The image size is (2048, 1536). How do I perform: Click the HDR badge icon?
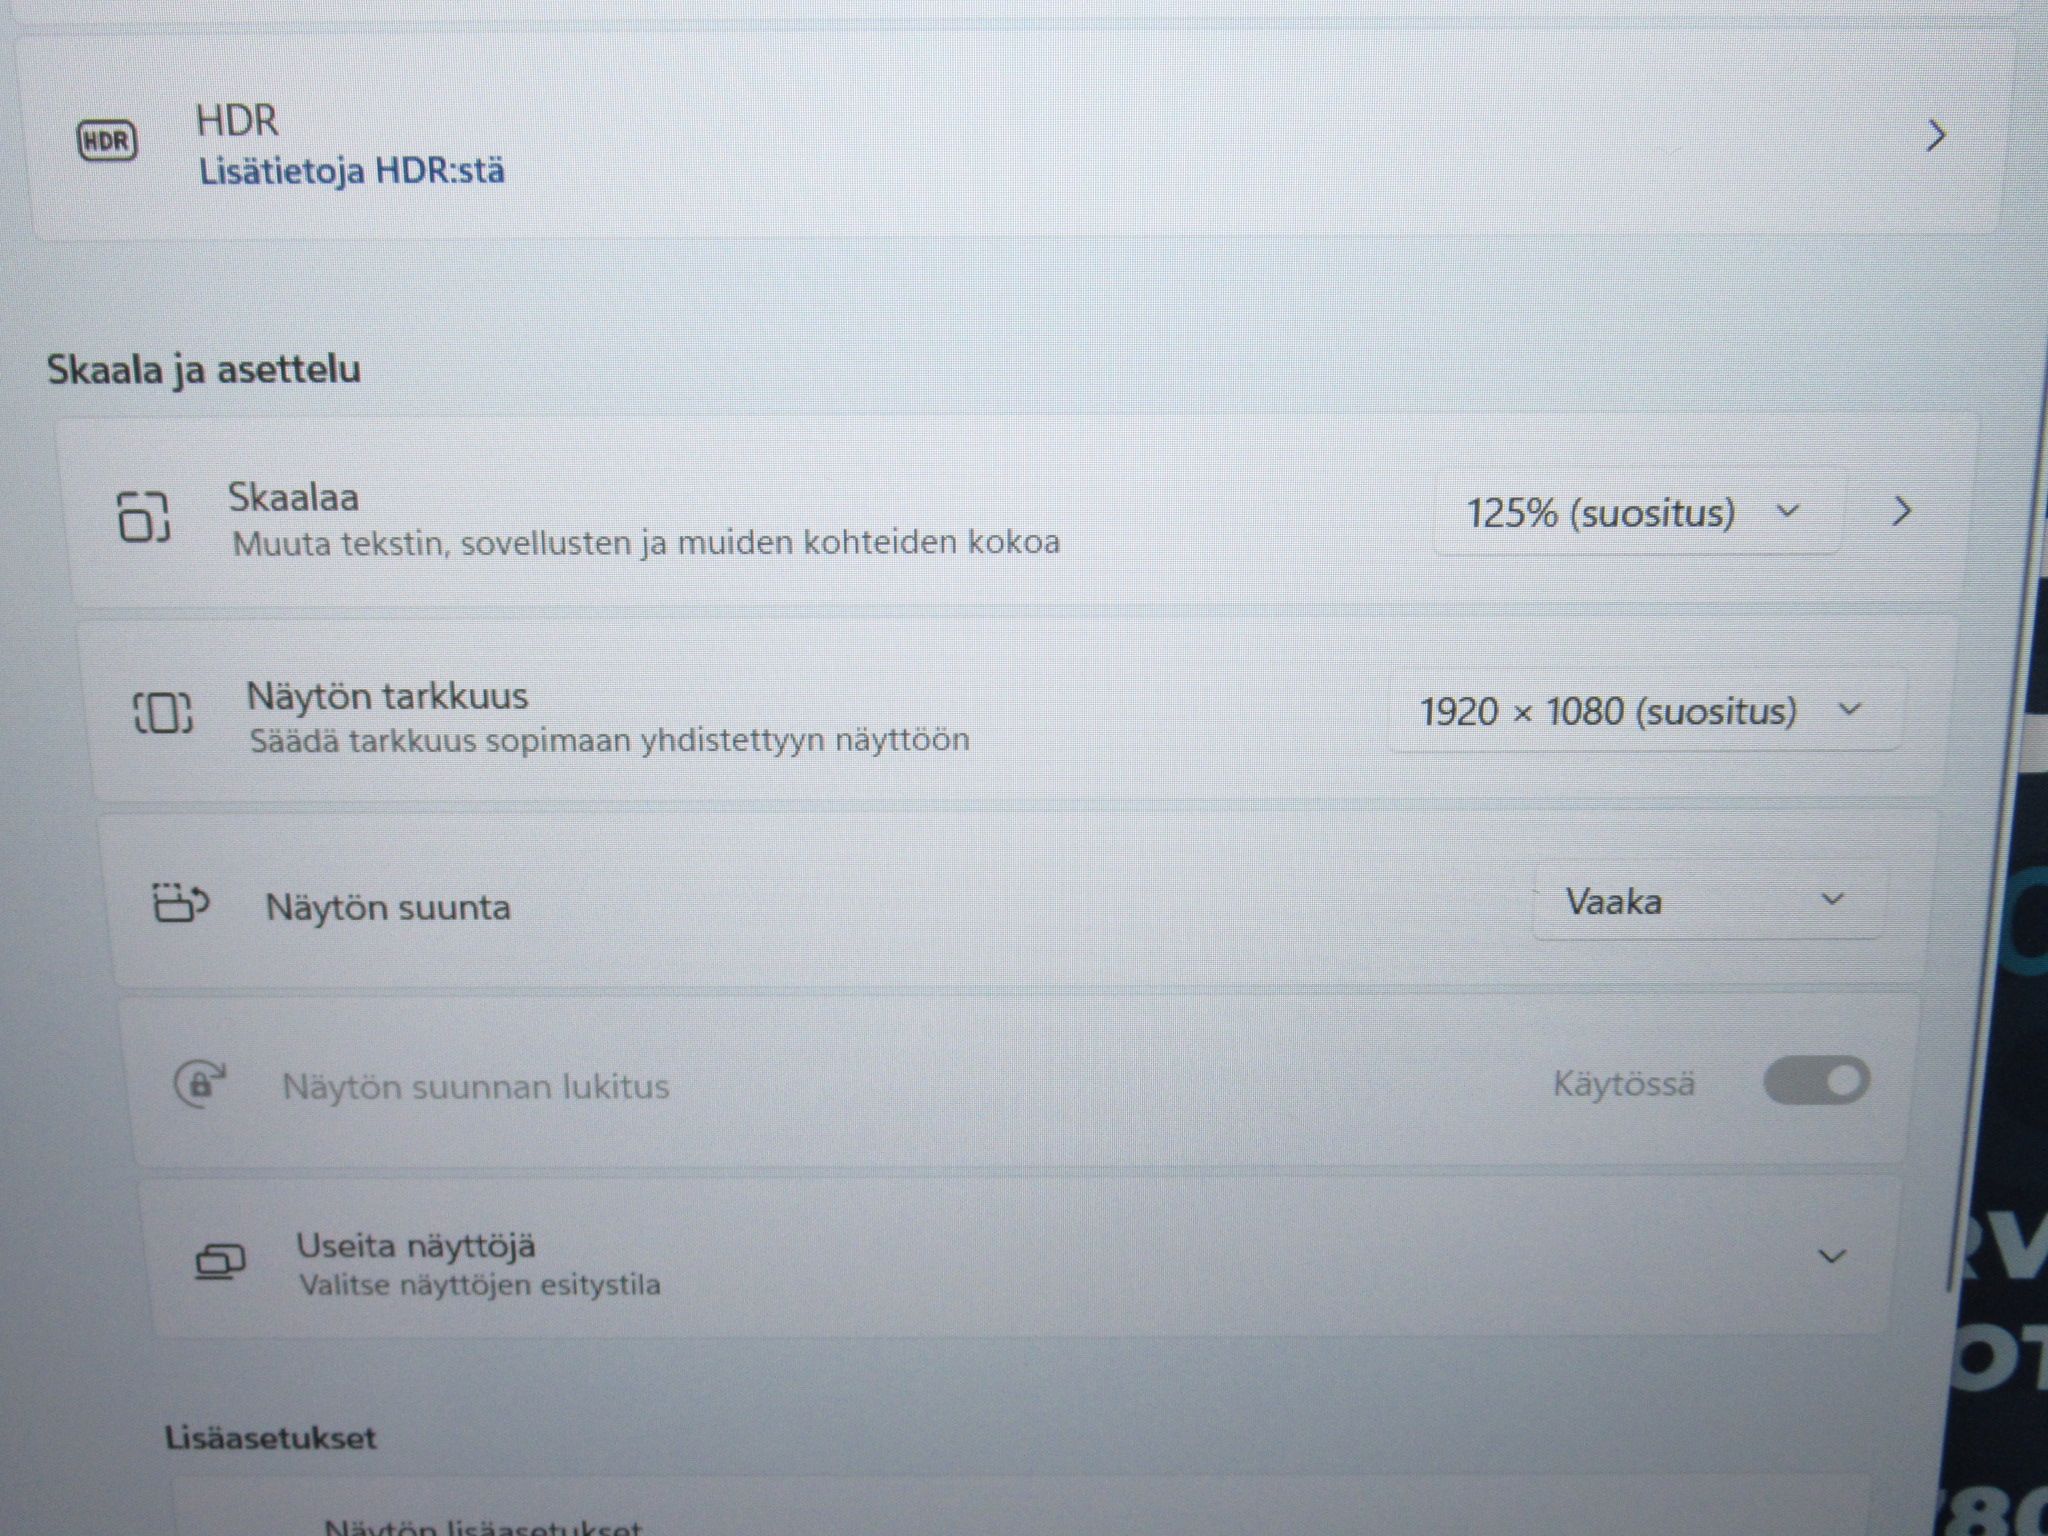pos(107,140)
